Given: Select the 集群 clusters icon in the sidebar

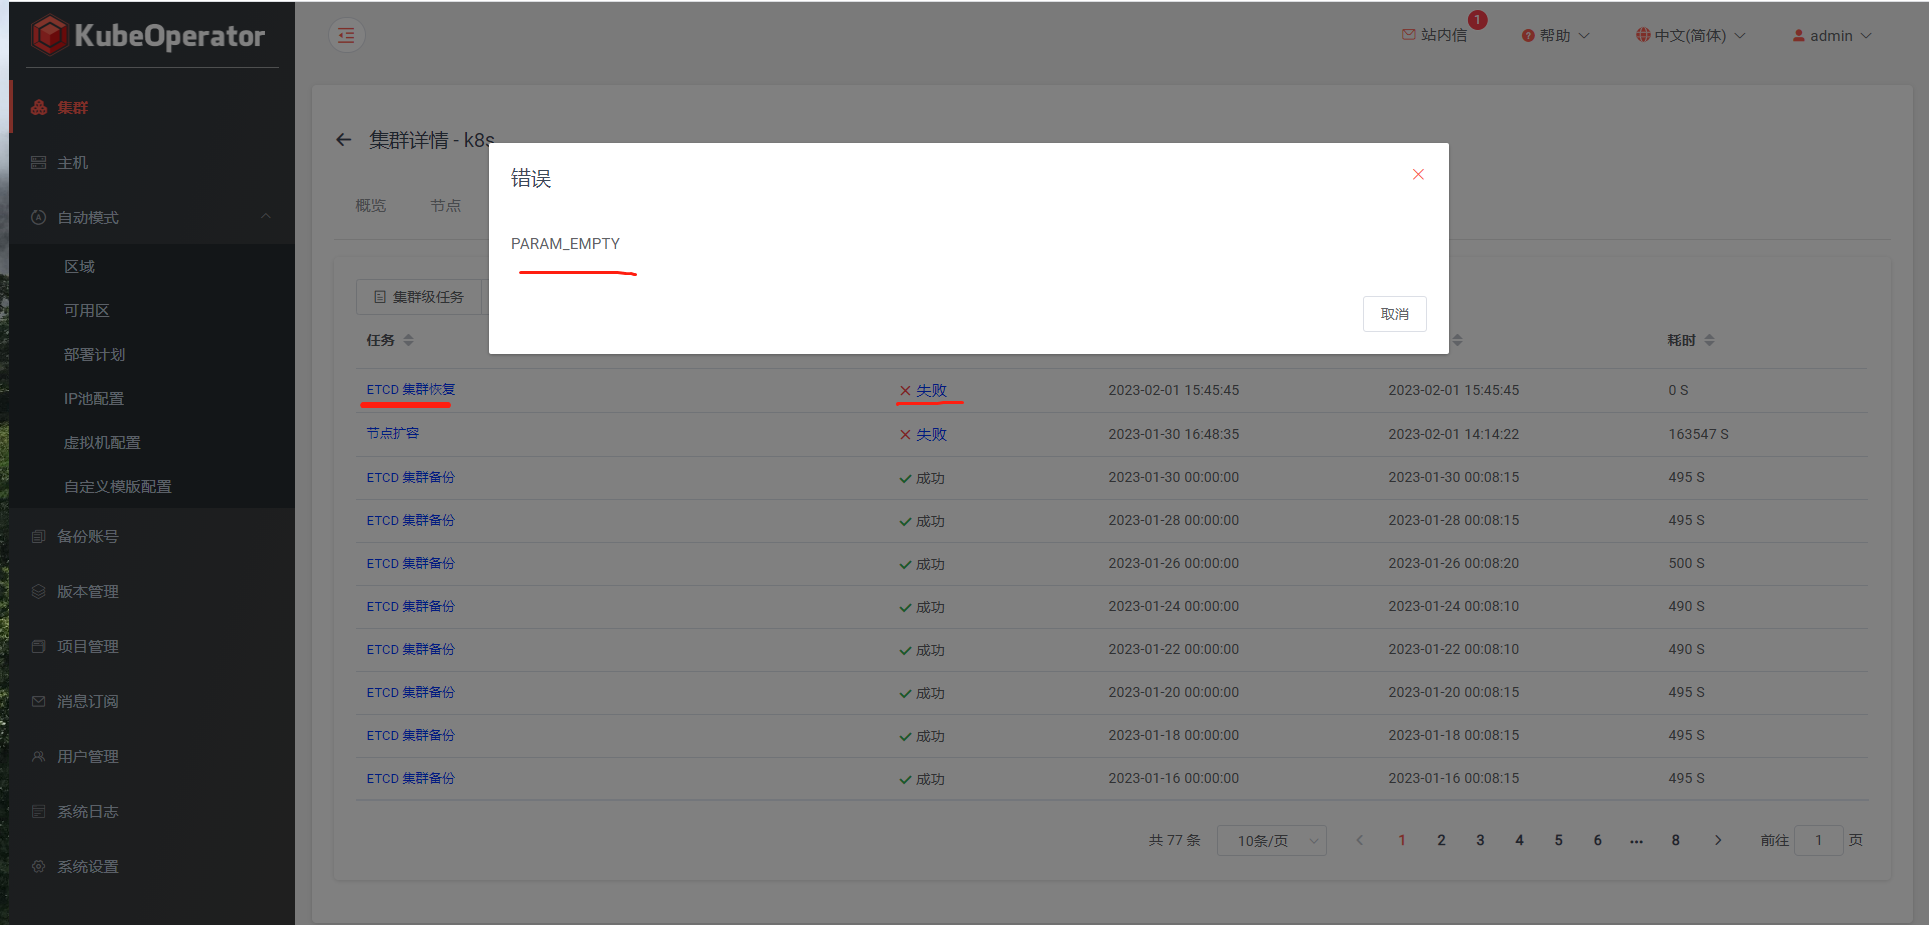Looking at the screenshot, I should 40,107.
